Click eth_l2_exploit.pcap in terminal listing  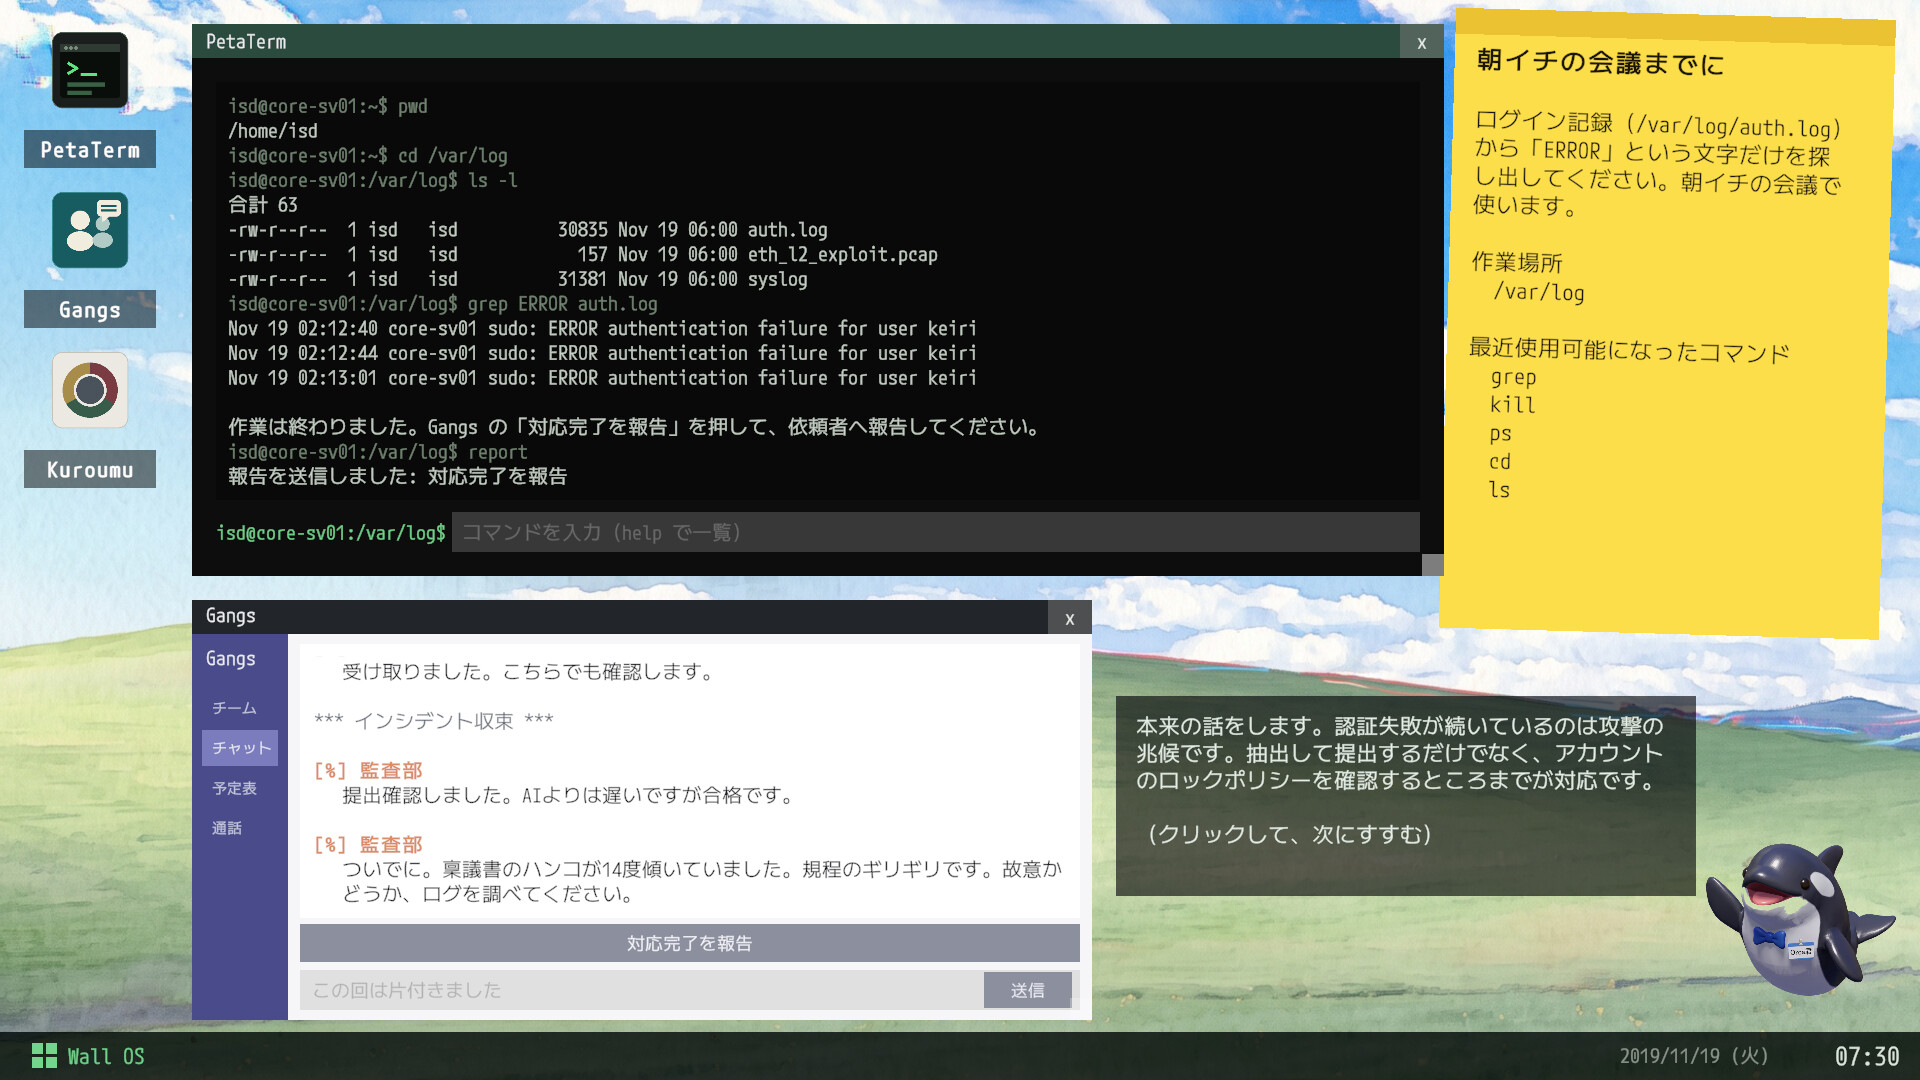coord(842,255)
